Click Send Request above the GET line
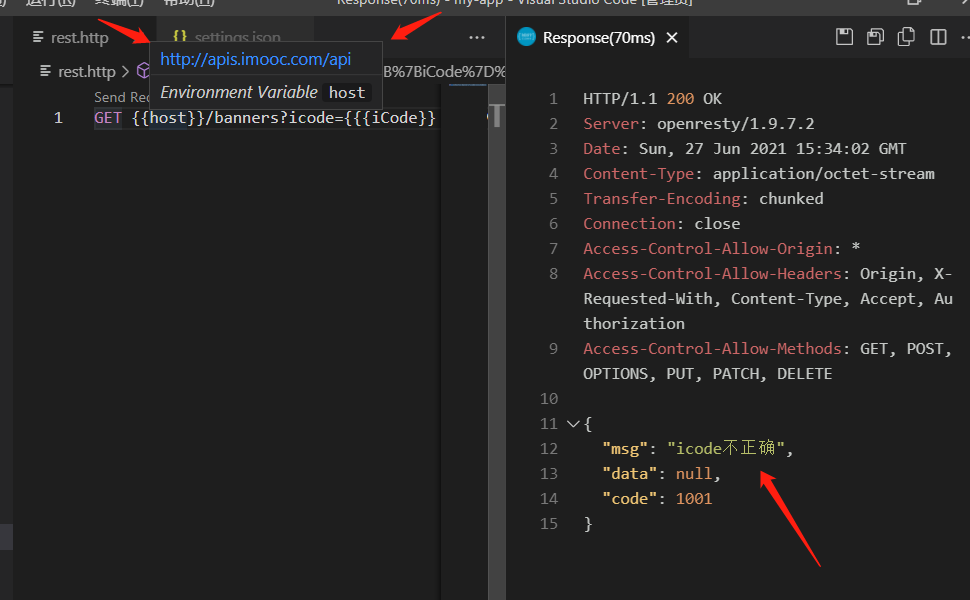Viewport: 970px width, 600px height. coord(122,97)
